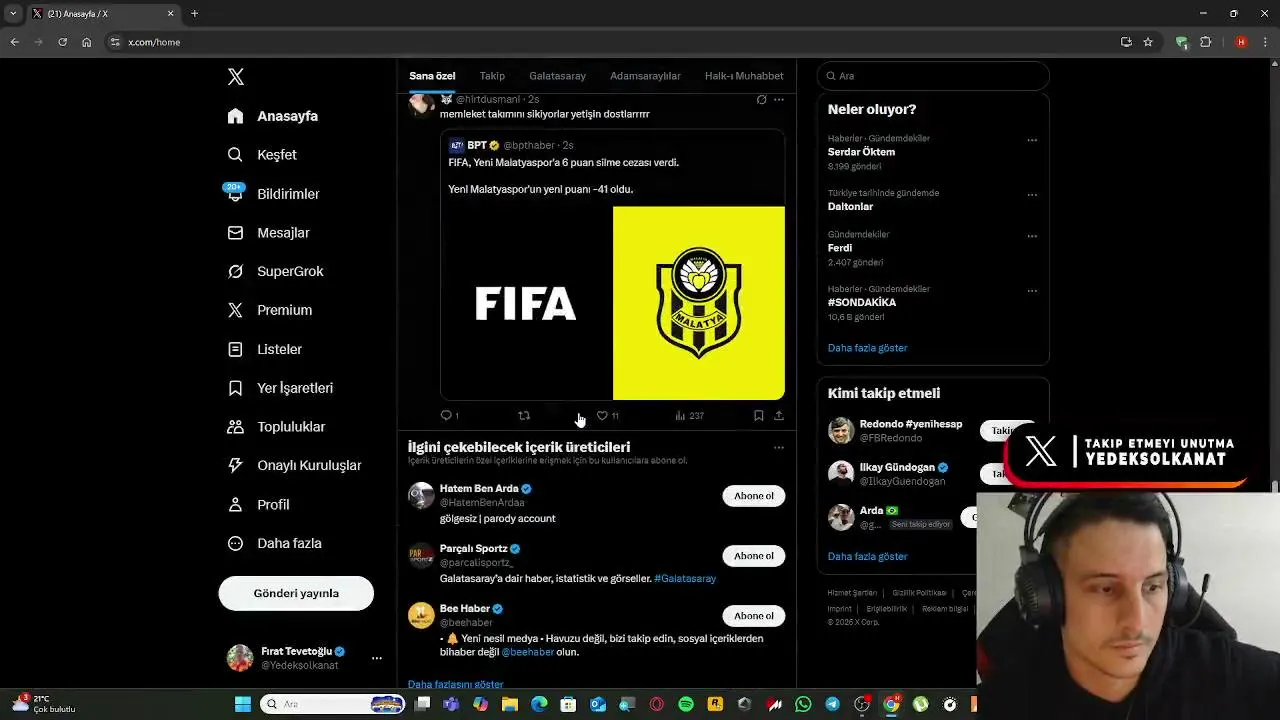
Task: Like the post with the heart icon
Action: point(602,415)
